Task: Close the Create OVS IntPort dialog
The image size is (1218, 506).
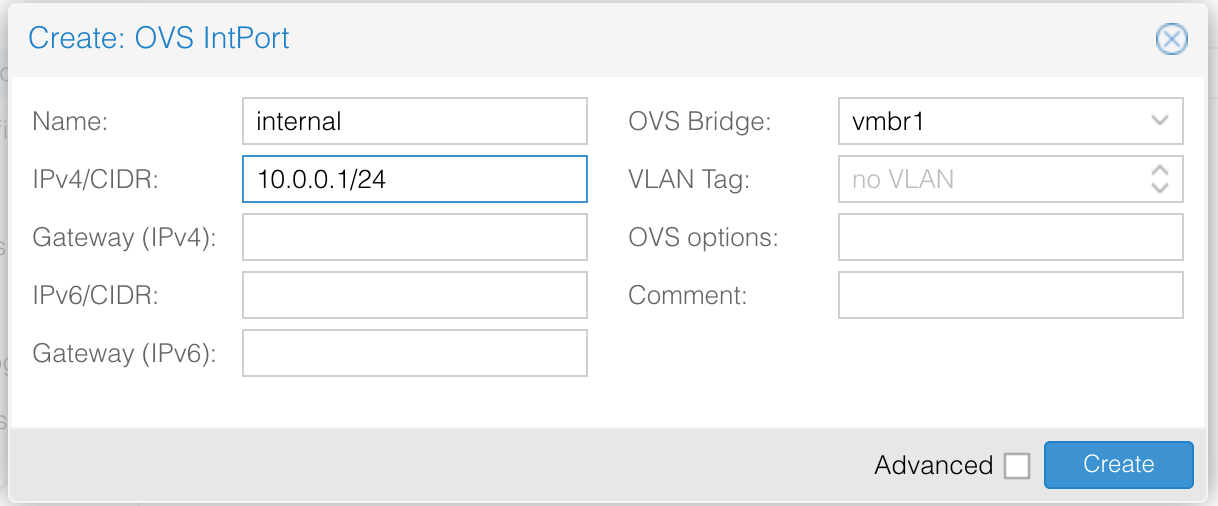Action: pyautogui.click(x=1171, y=39)
